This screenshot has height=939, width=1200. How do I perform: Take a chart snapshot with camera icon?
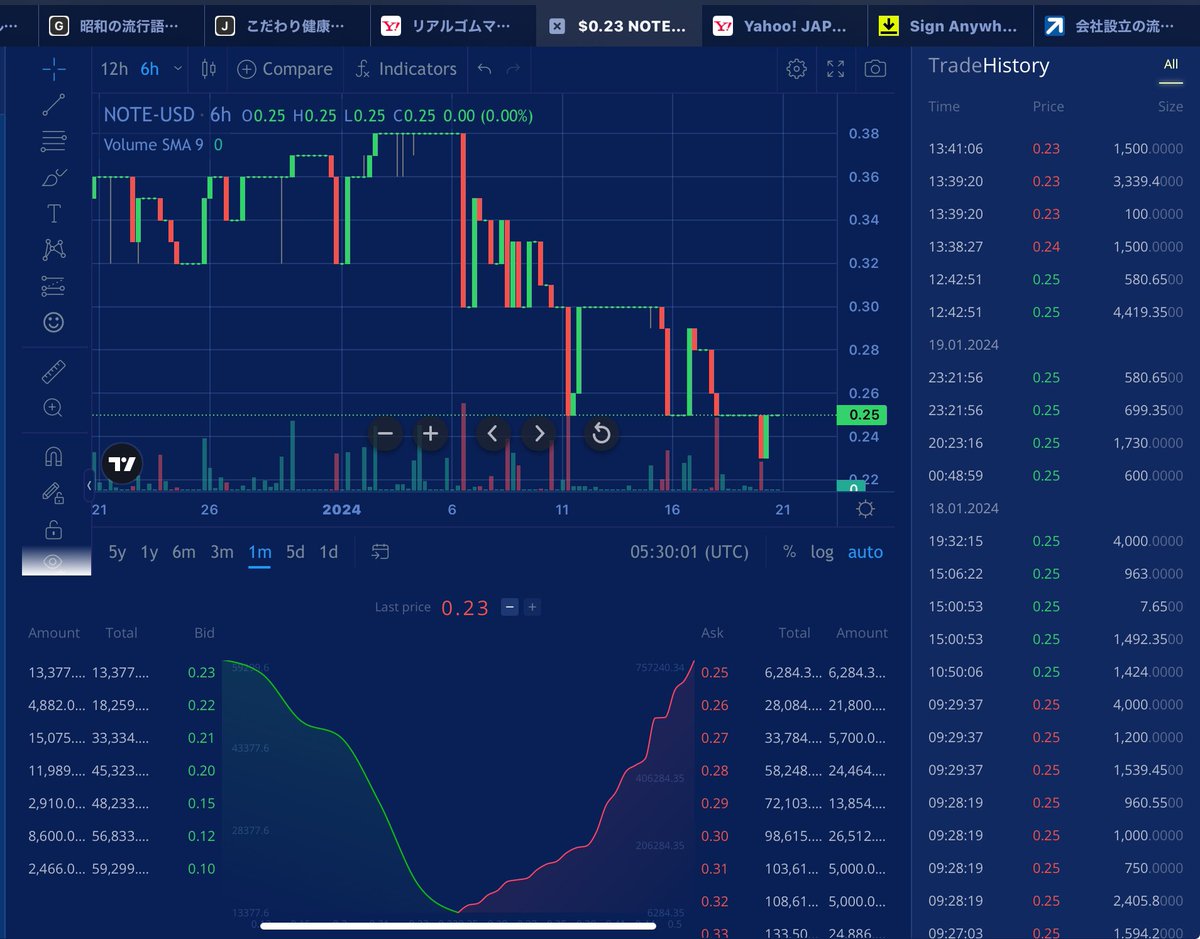875,69
